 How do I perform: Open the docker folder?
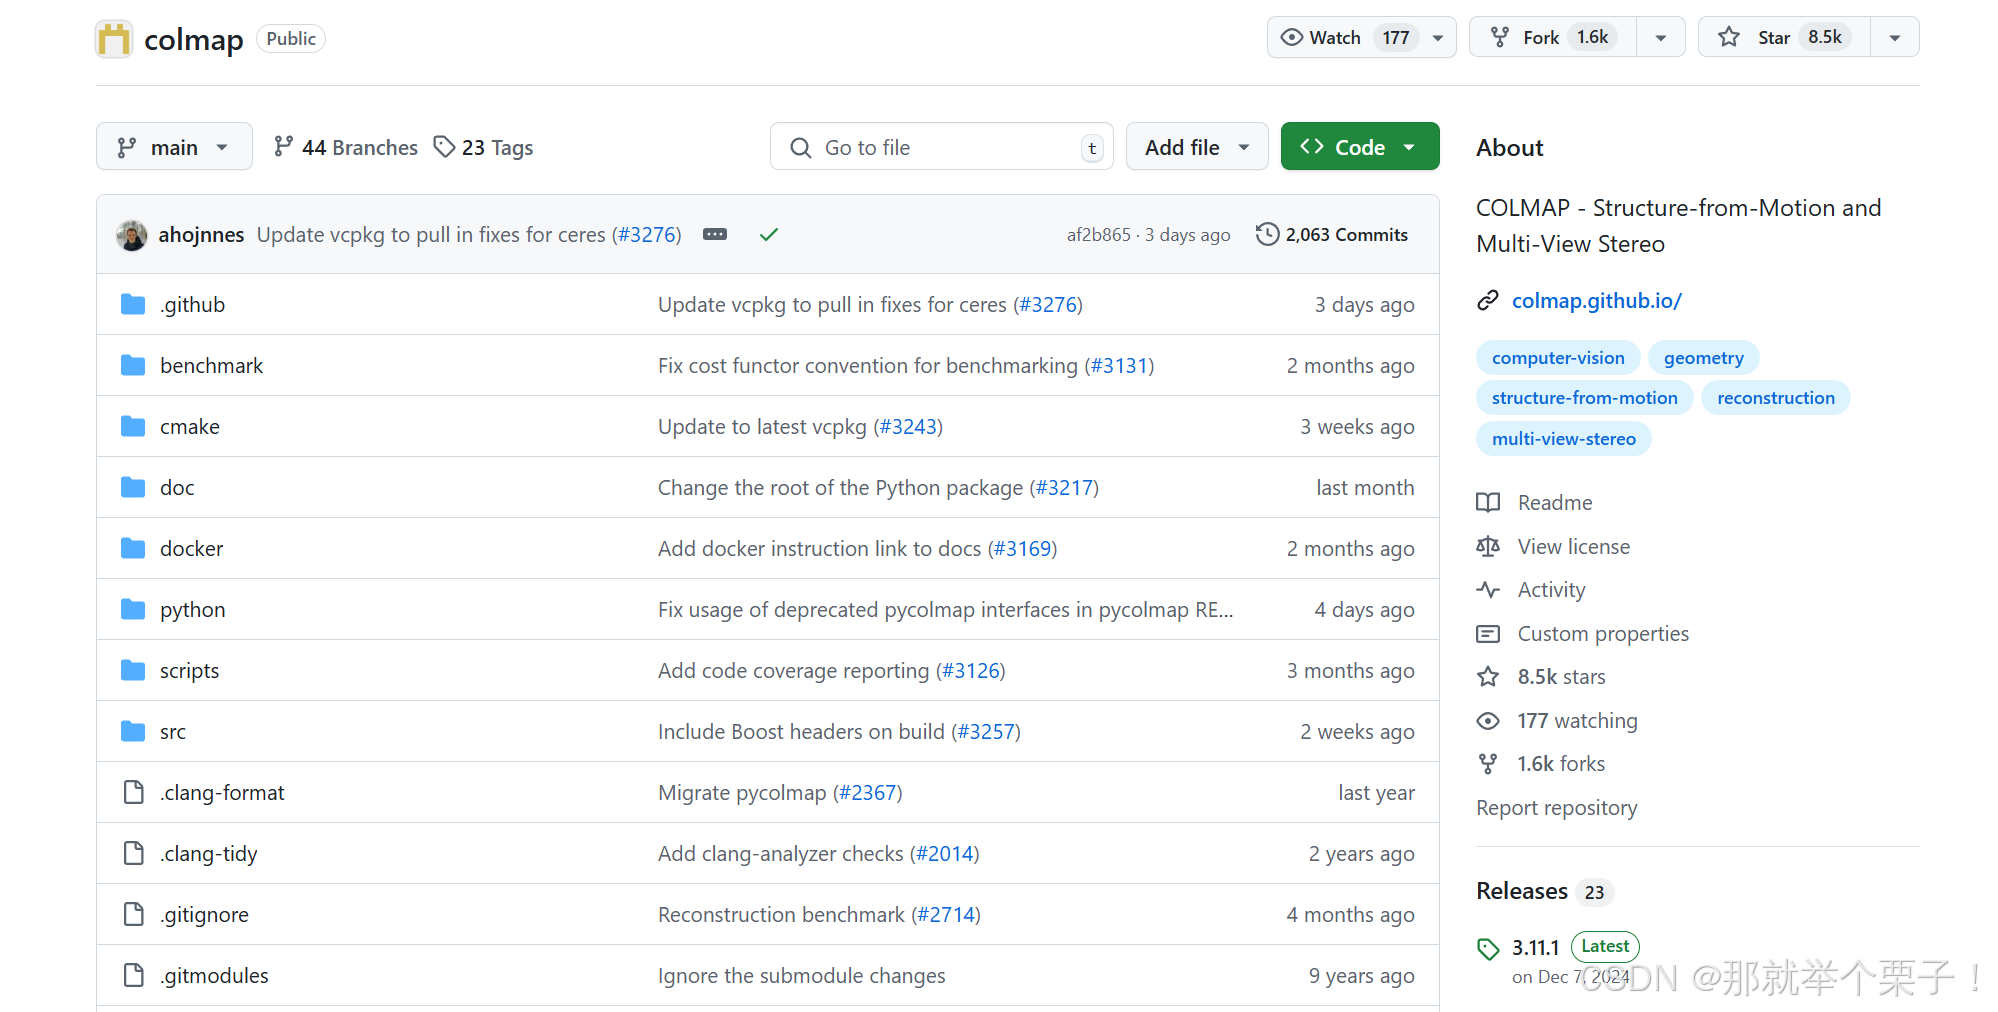tap(191, 549)
